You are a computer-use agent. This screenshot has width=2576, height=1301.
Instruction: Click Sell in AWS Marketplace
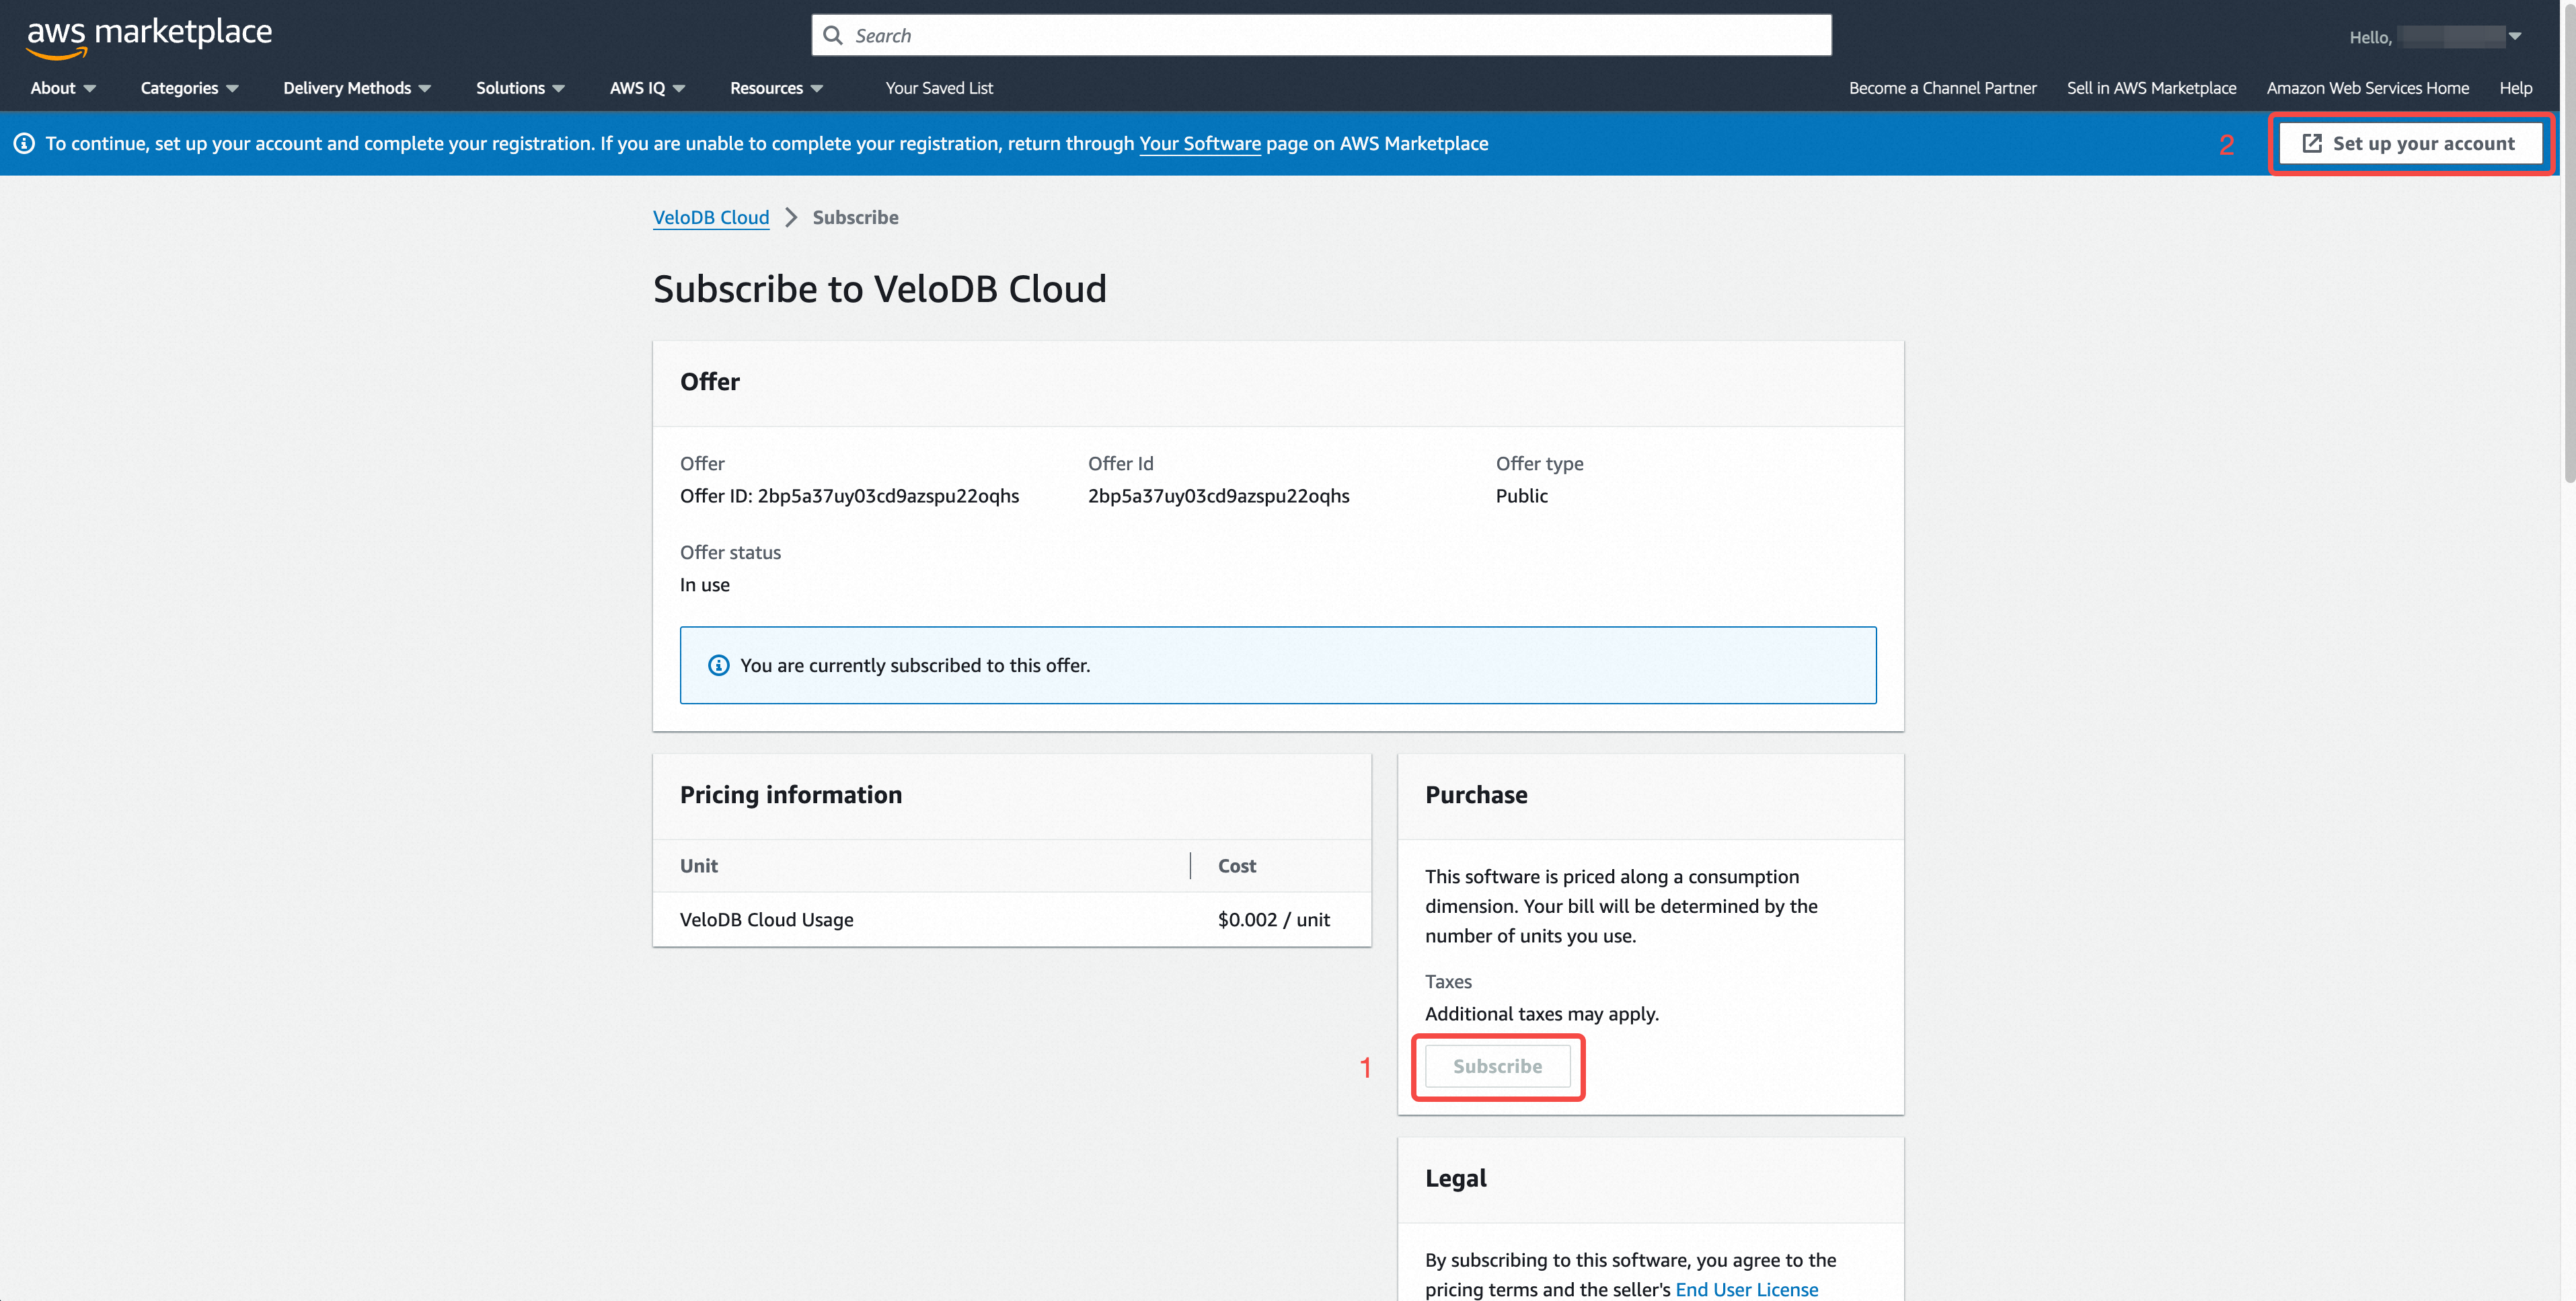point(2151,88)
